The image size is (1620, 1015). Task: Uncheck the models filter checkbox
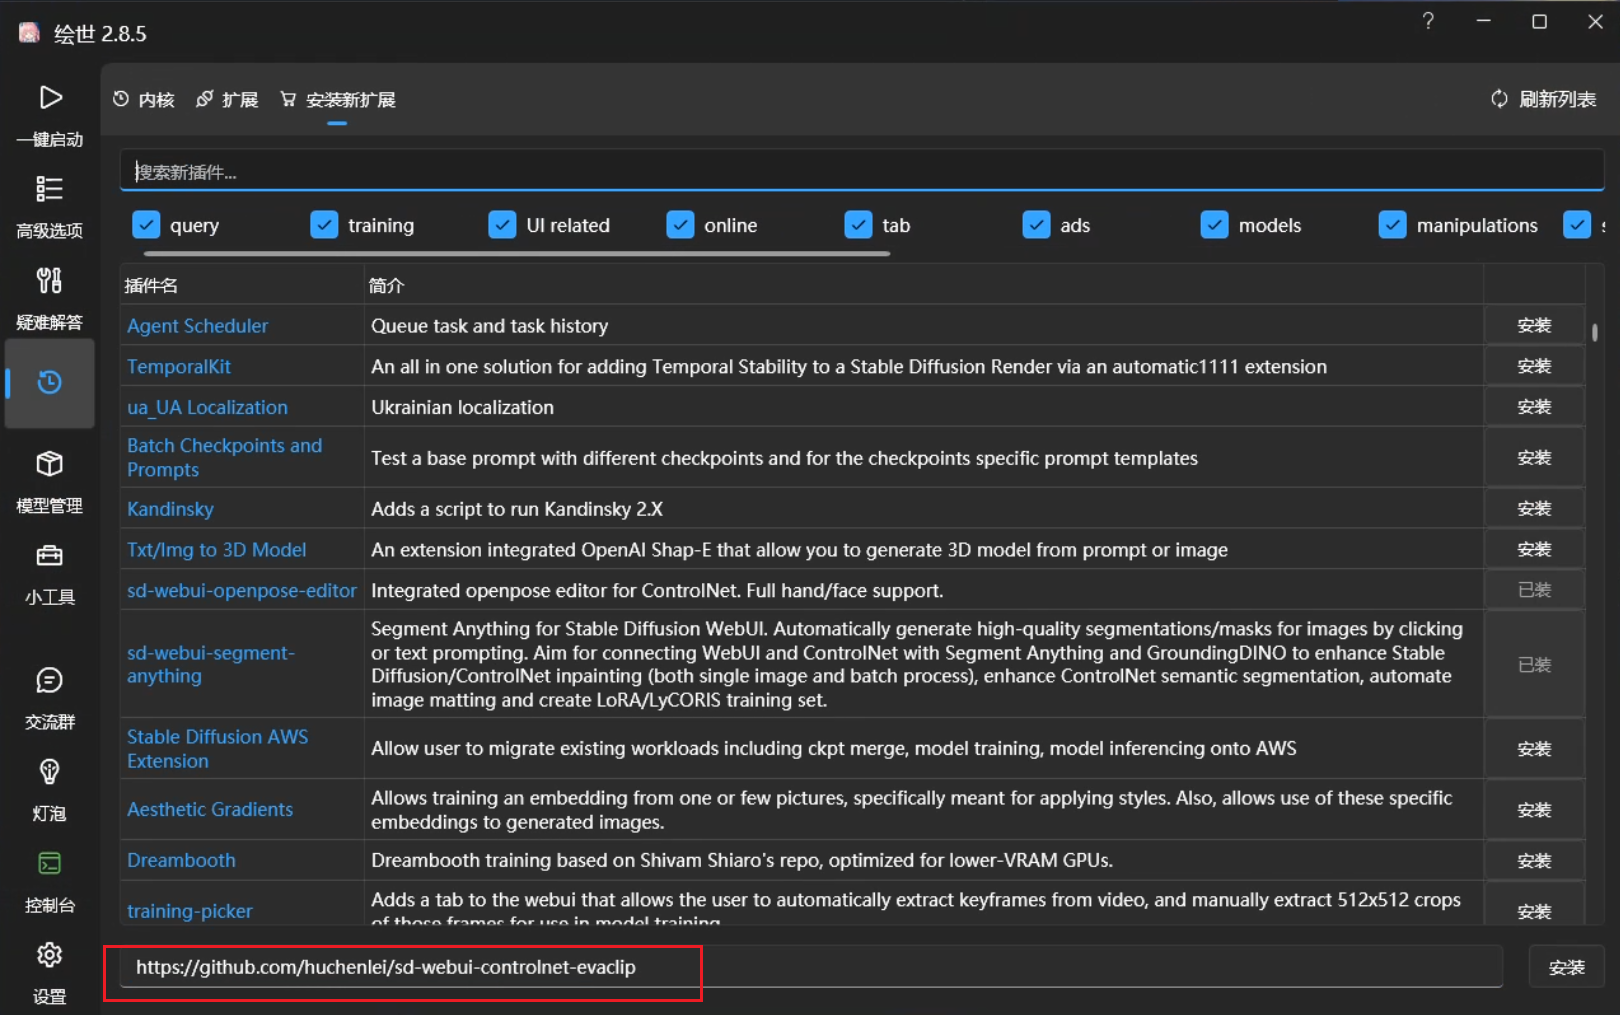pyautogui.click(x=1214, y=225)
